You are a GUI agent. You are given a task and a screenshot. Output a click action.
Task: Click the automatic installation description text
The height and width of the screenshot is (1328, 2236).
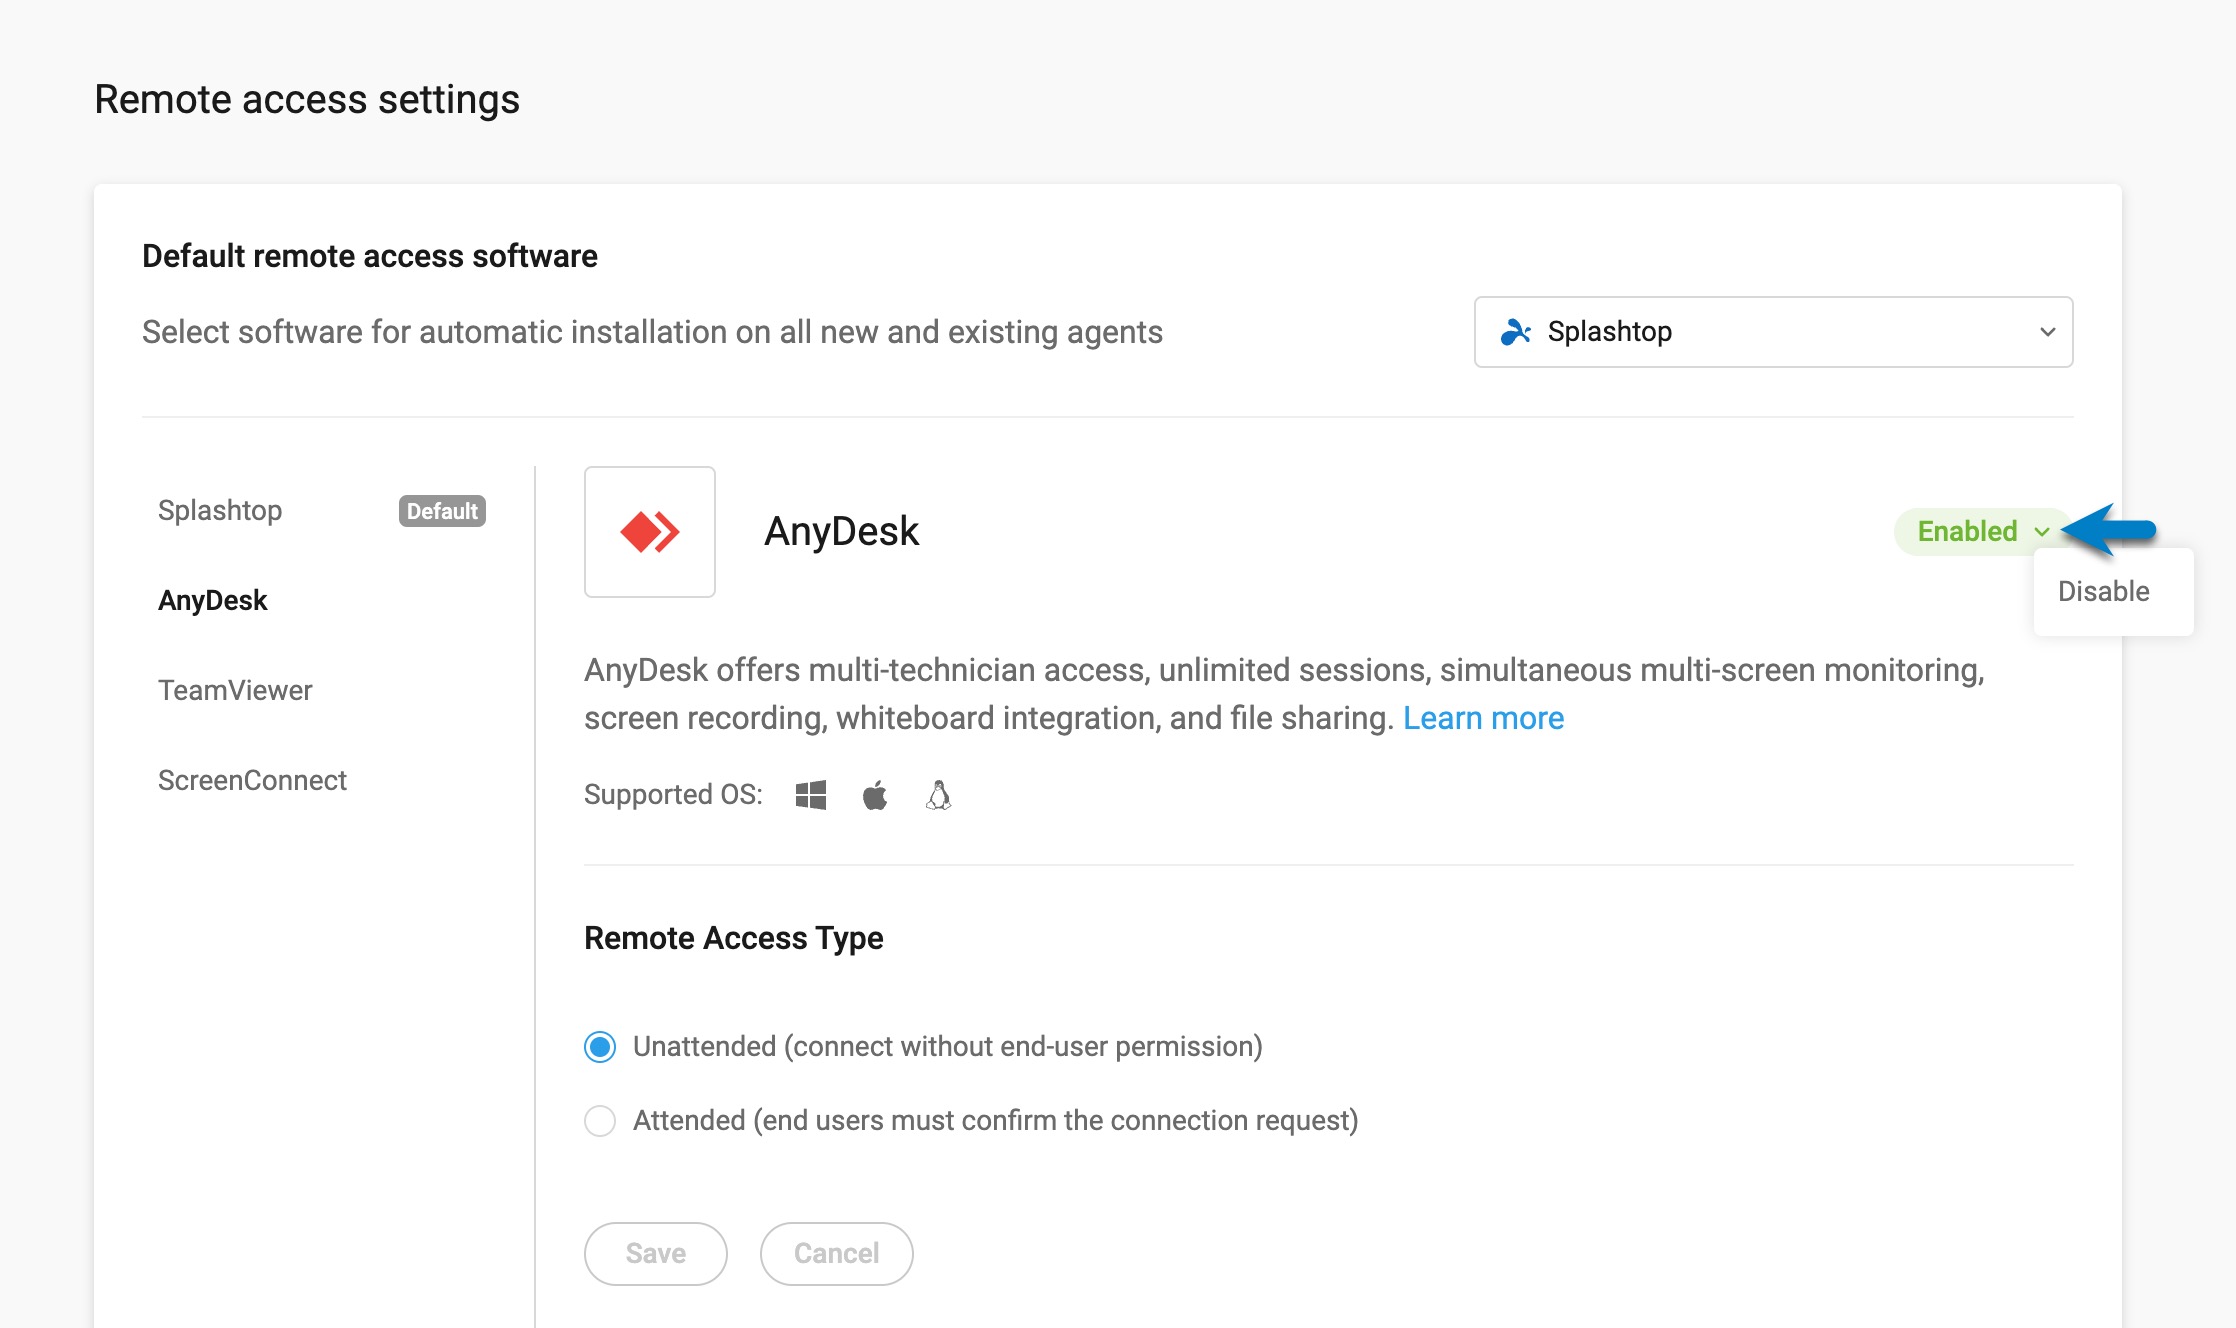tap(653, 332)
